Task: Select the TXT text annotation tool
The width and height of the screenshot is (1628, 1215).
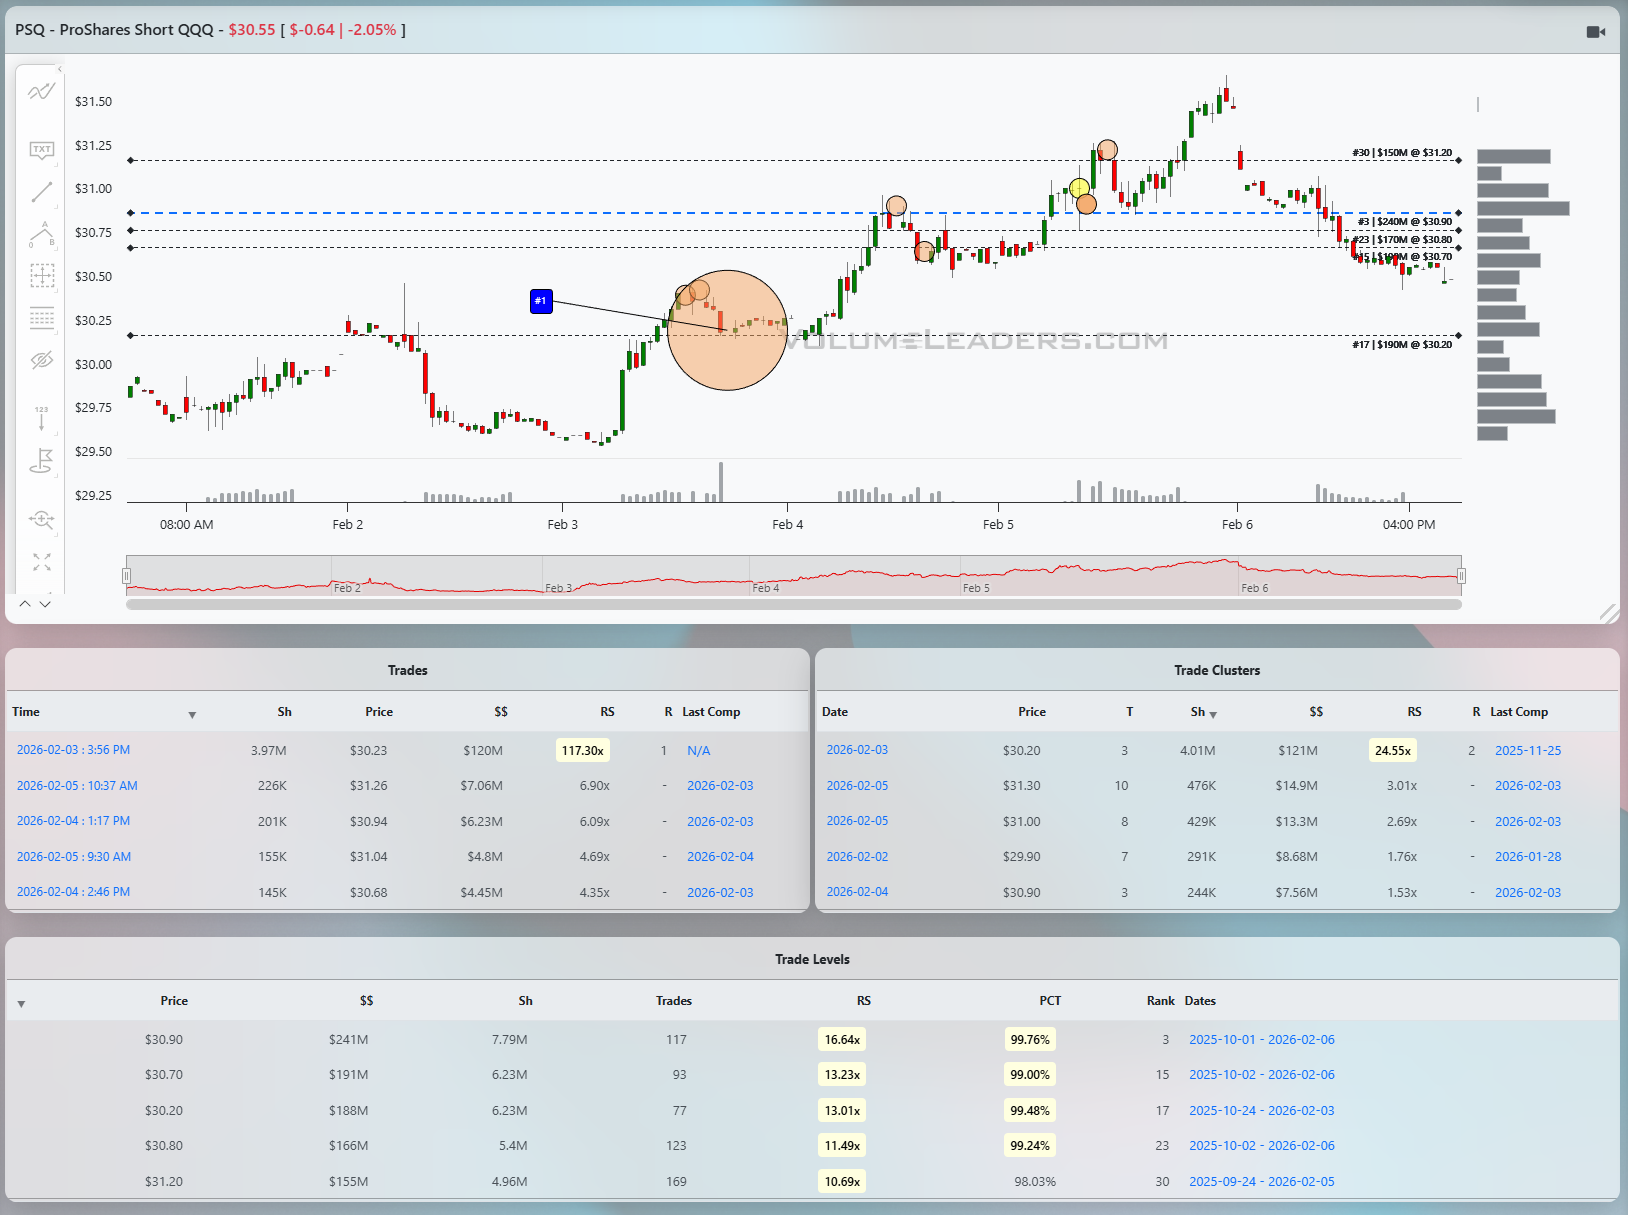Action: 41,150
